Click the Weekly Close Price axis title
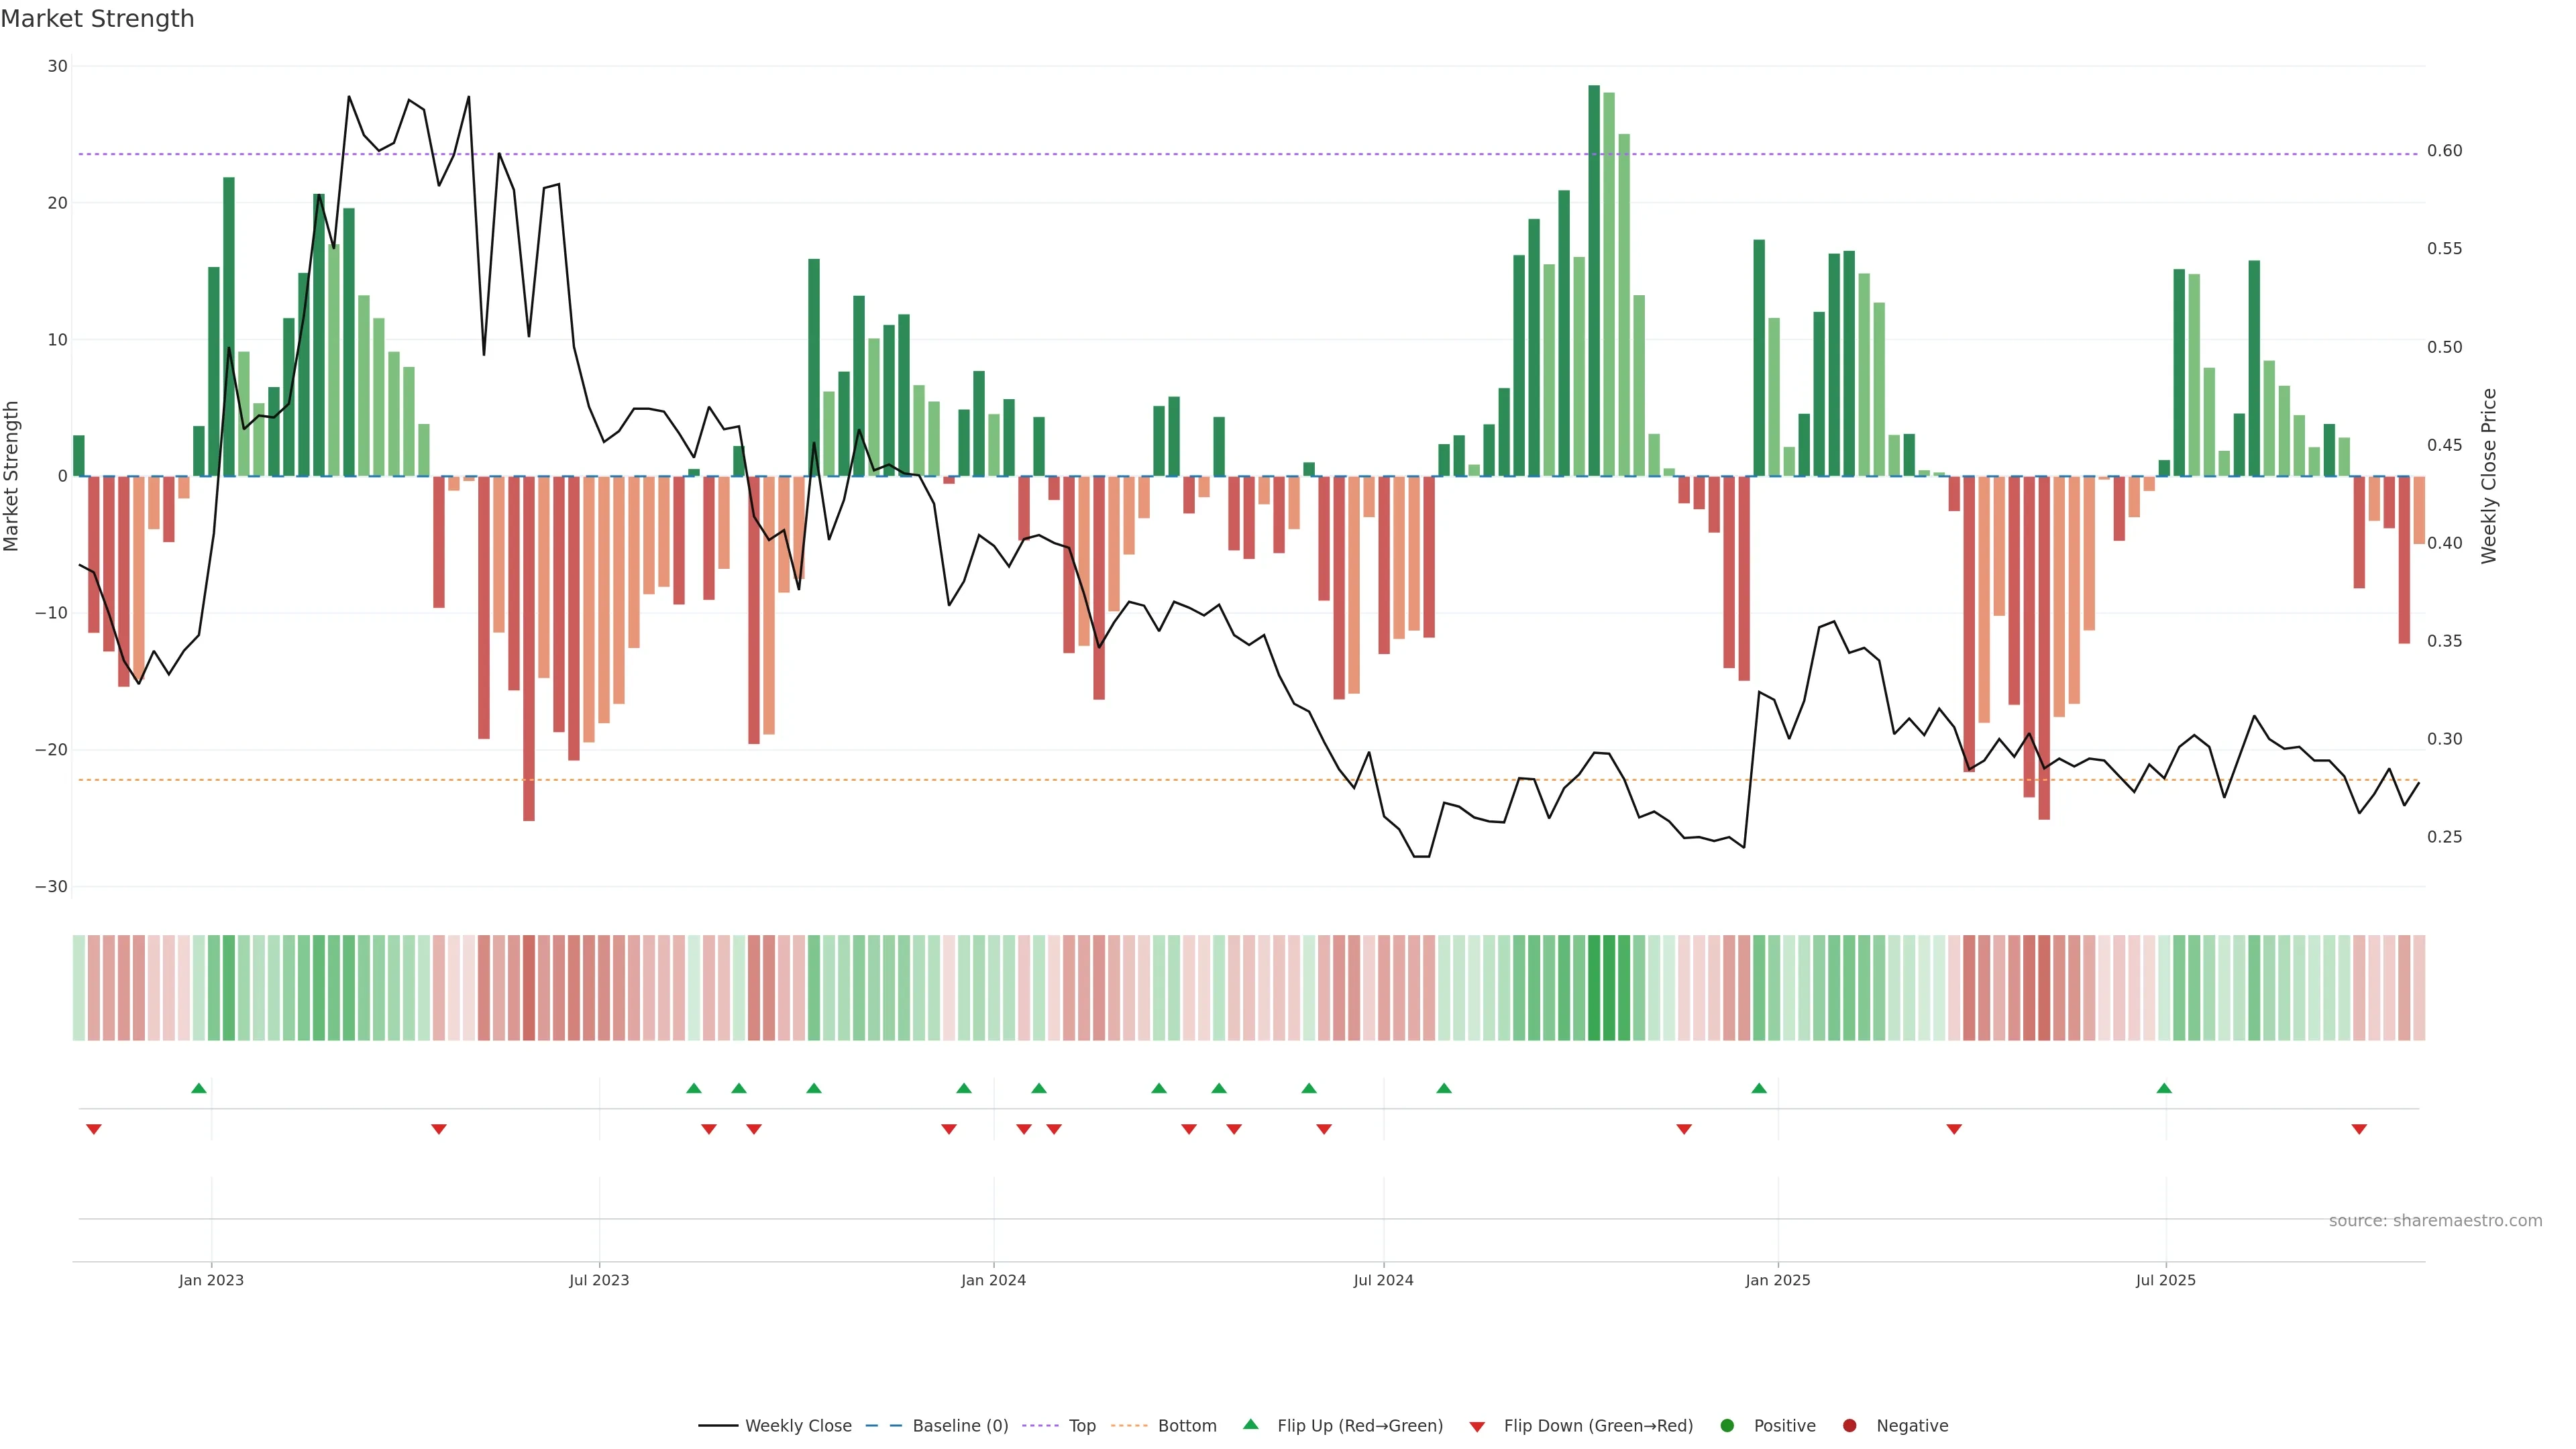Screen dimensions: 2576x1449 pyautogui.click(x=2489, y=476)
